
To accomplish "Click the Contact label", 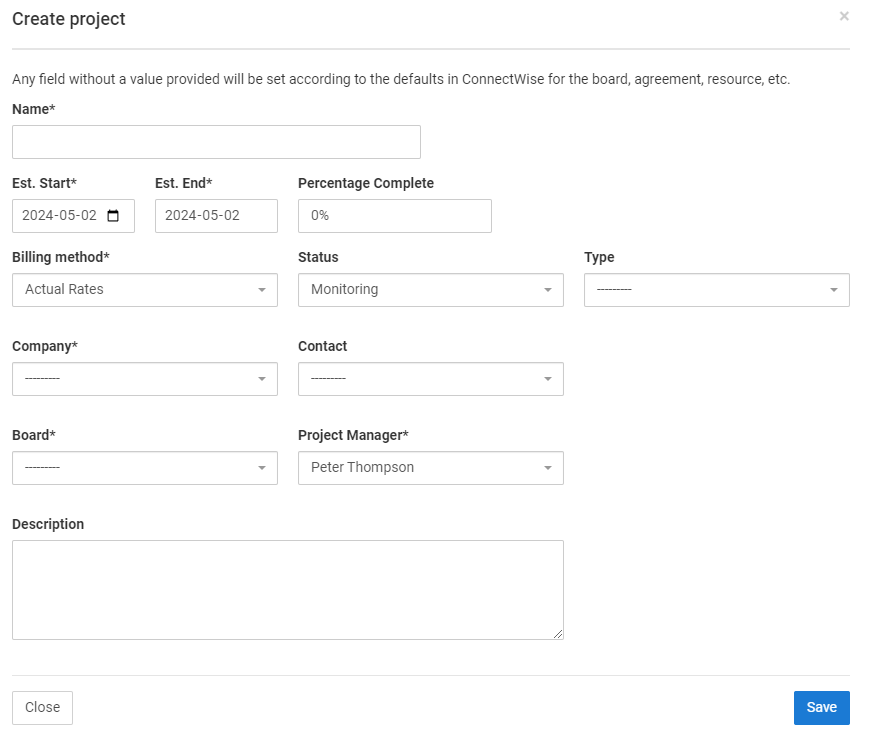I will pyautogui.click(x=322, y=346).
